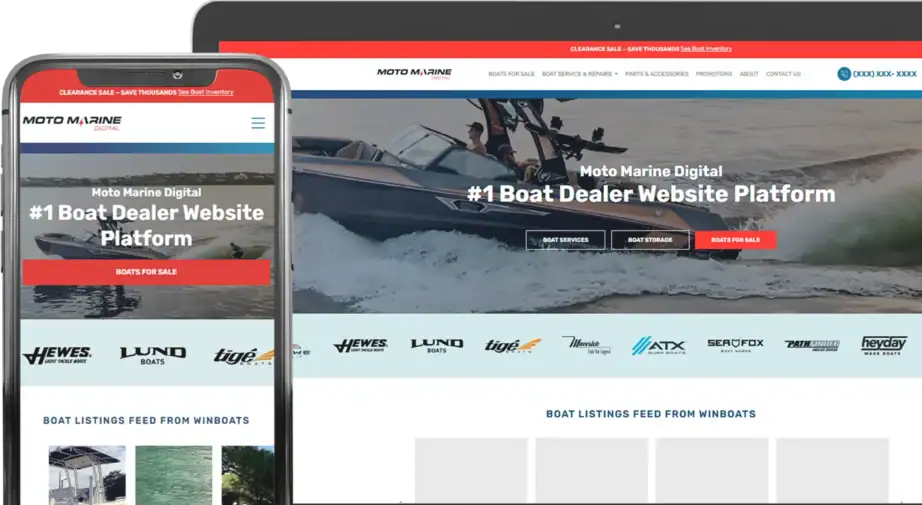This screenshot has width=922, height=505.
Task: Select the Heyday Wake Boats logo
Action: 883,345
